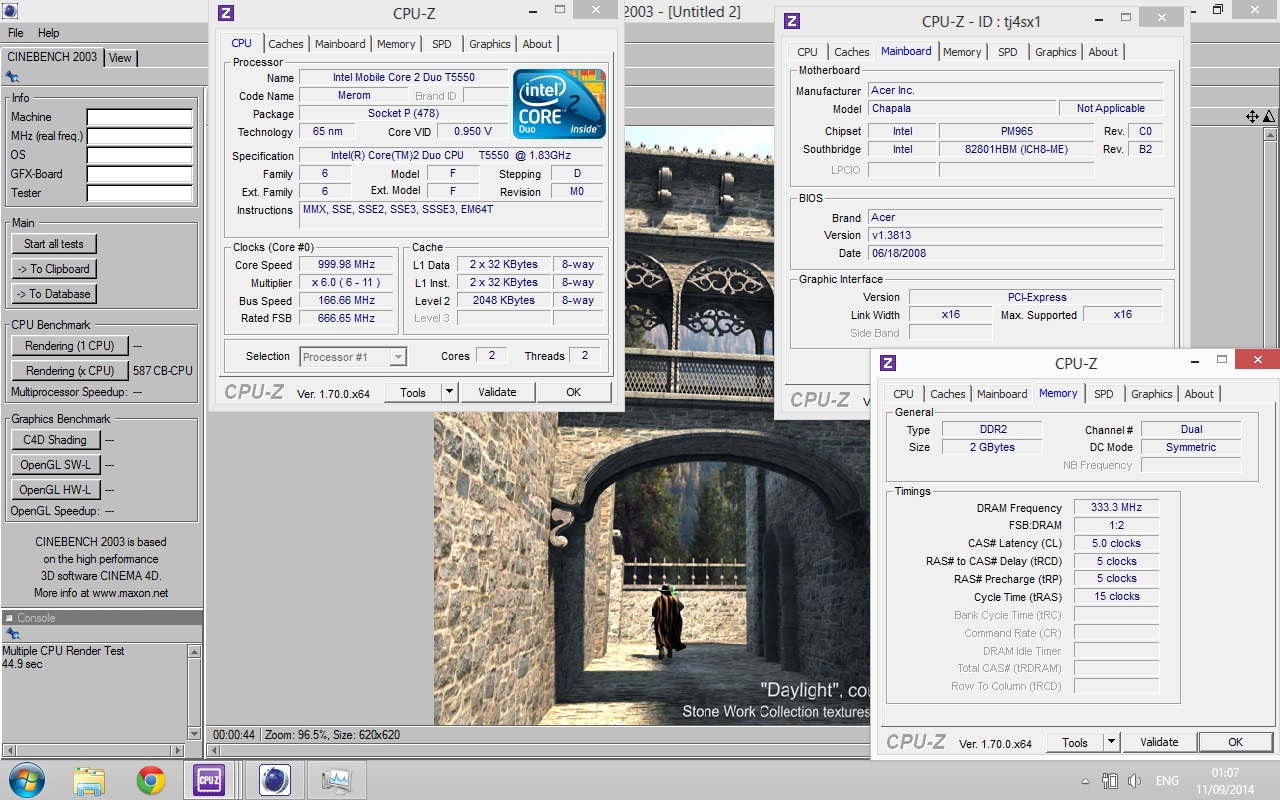Open the Help menu in CINEBENCH

click(x=48, y=33)
